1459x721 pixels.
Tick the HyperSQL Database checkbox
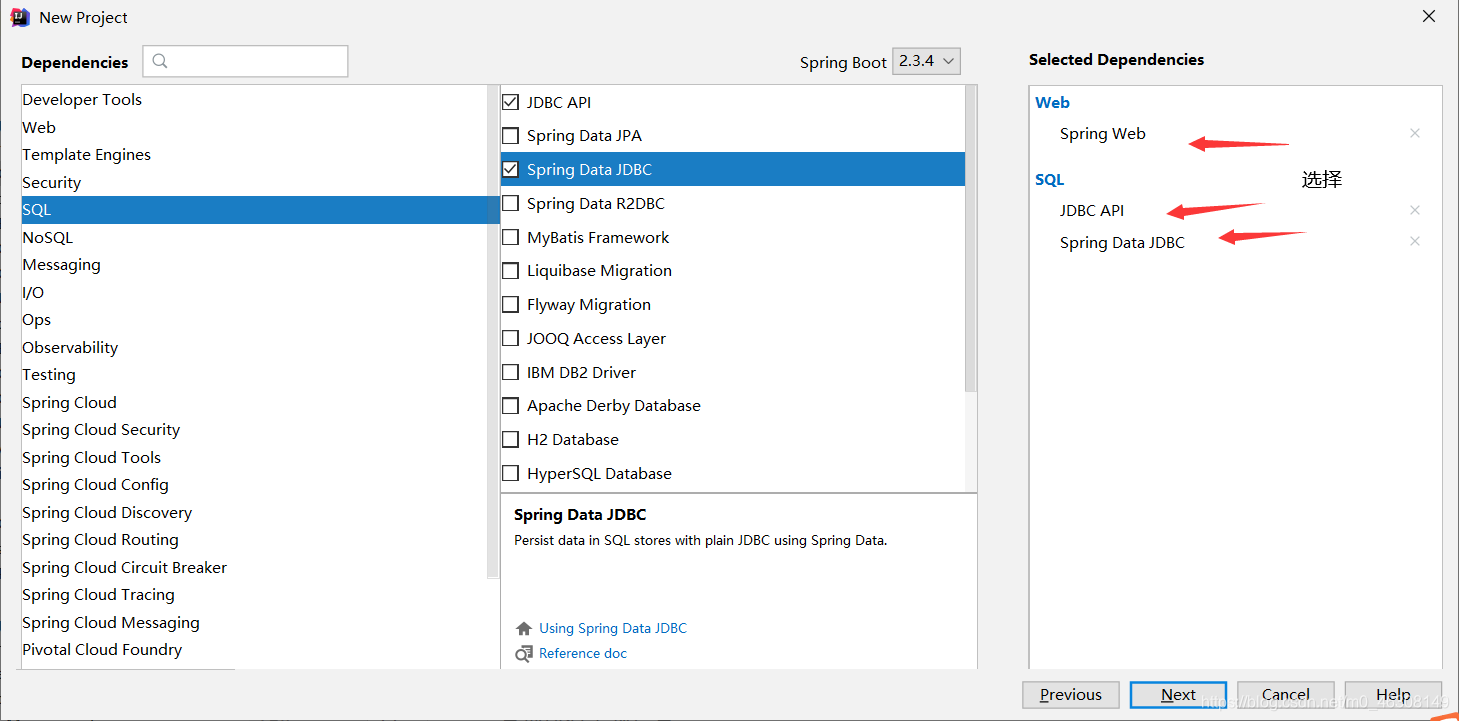click(x=511, y=473)
